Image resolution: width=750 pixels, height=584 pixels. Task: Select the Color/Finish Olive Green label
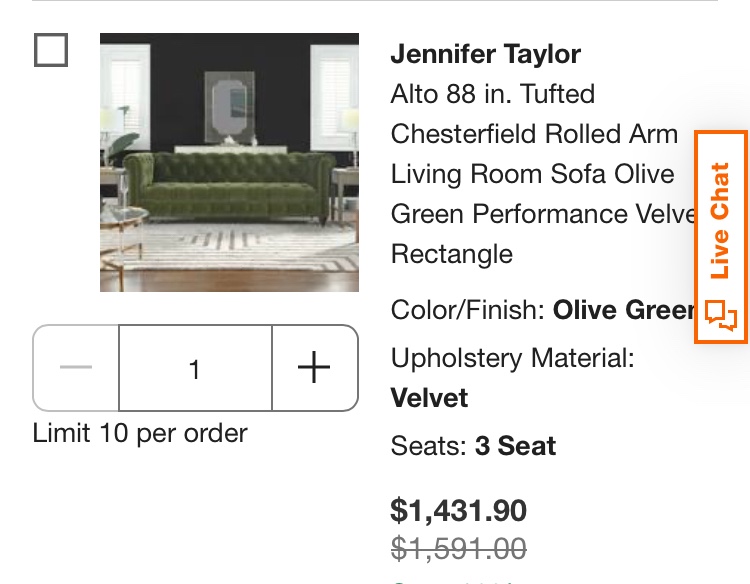(542, 310)
